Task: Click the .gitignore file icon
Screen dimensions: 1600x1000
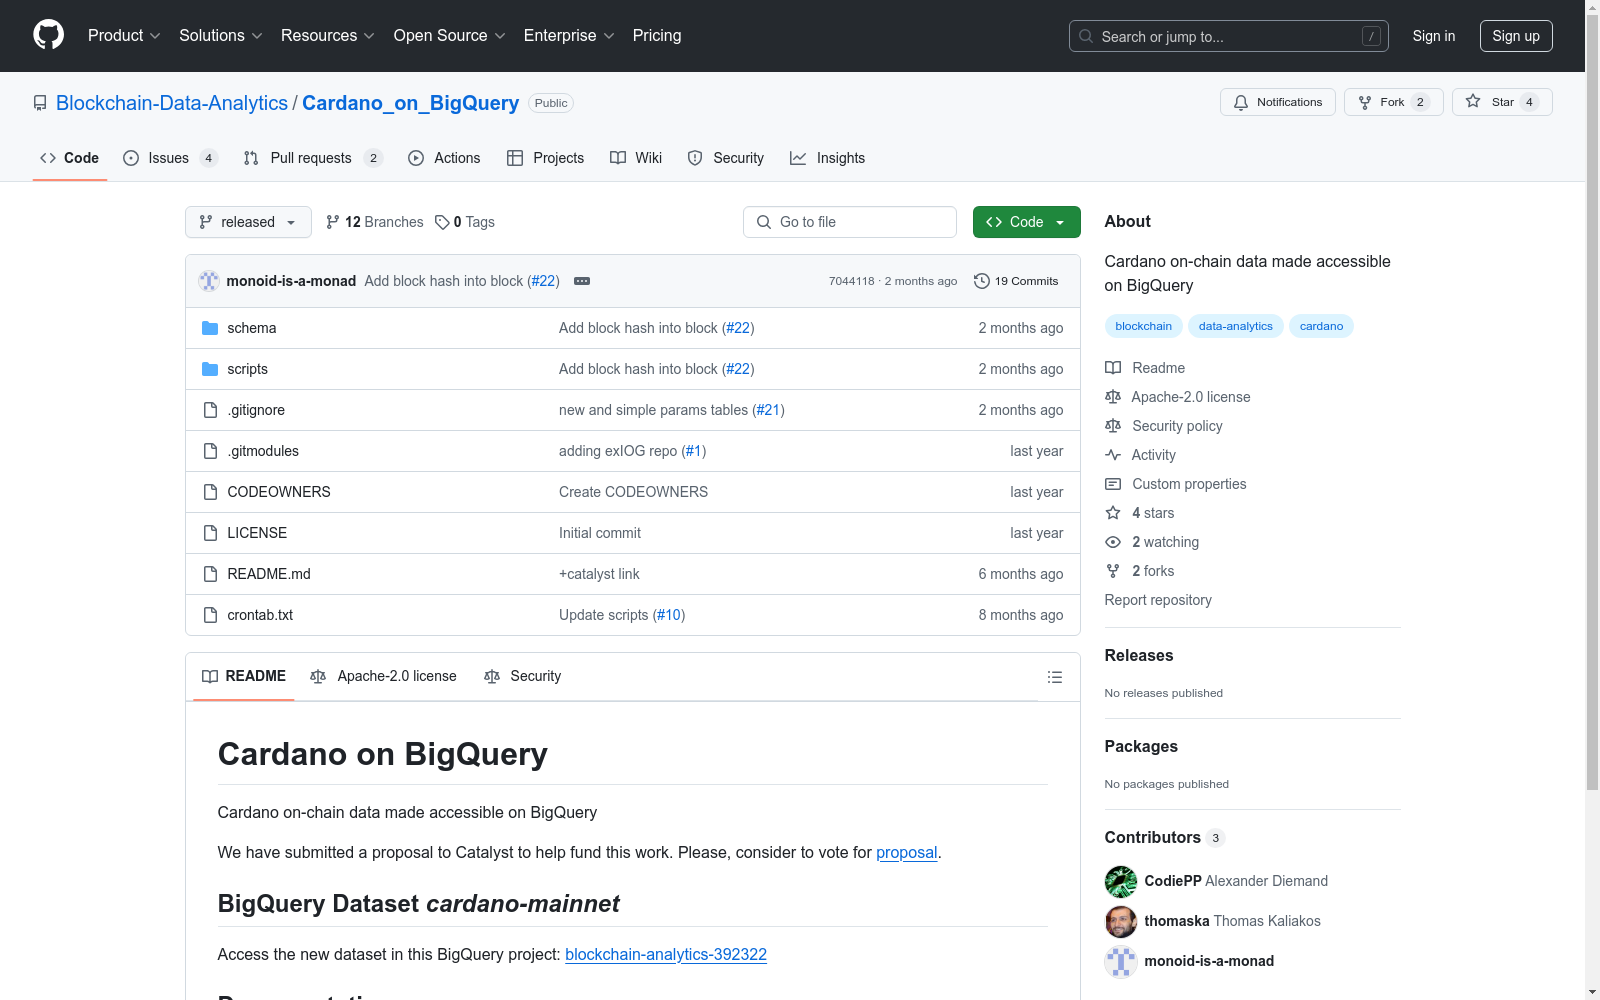Action: [210, 410]
